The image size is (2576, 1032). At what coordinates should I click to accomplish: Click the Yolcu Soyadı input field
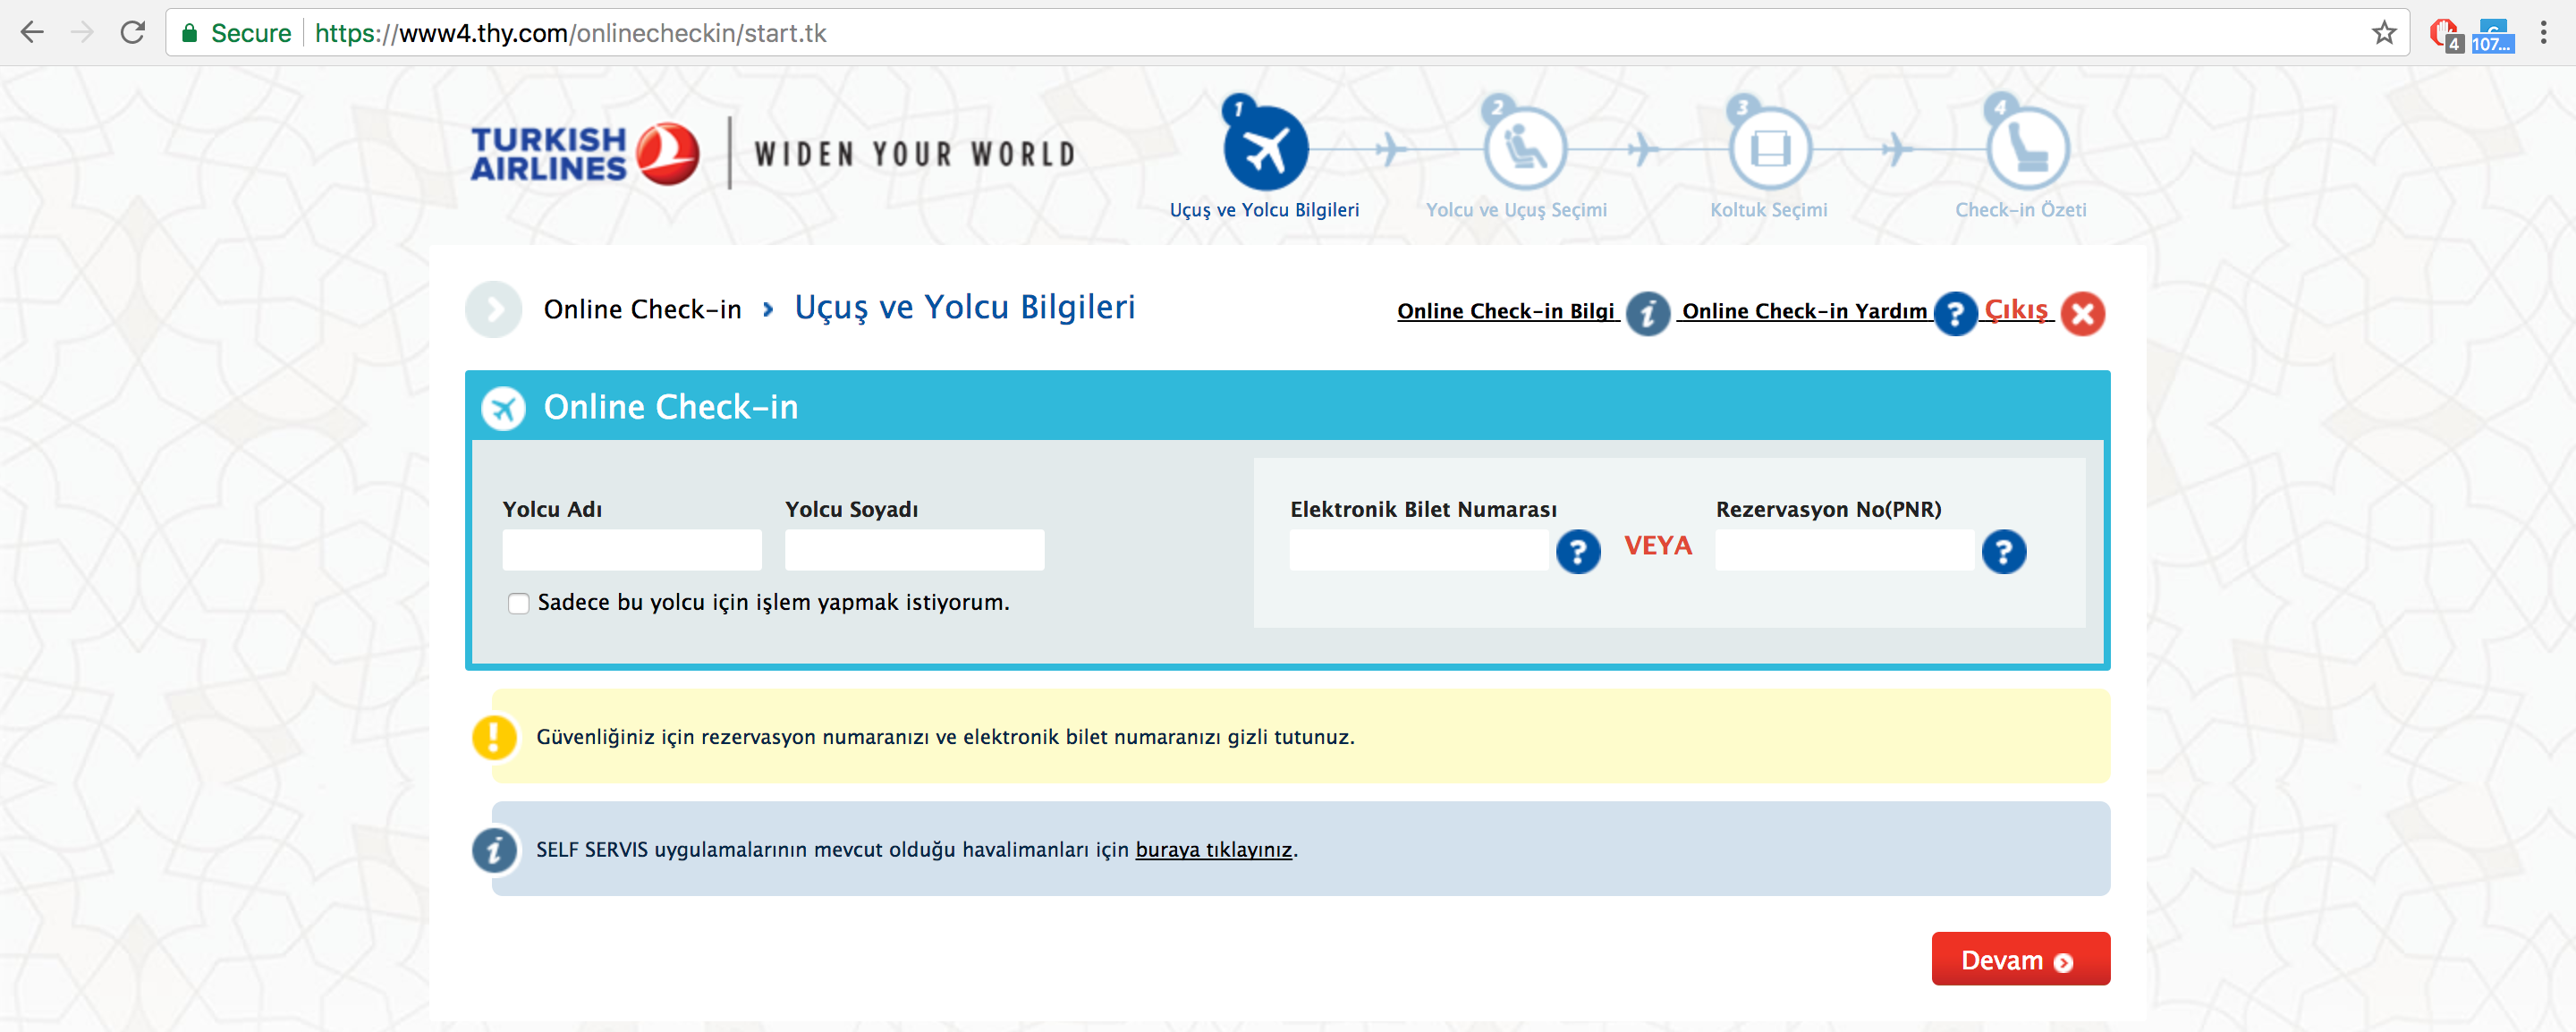(914, 550)
